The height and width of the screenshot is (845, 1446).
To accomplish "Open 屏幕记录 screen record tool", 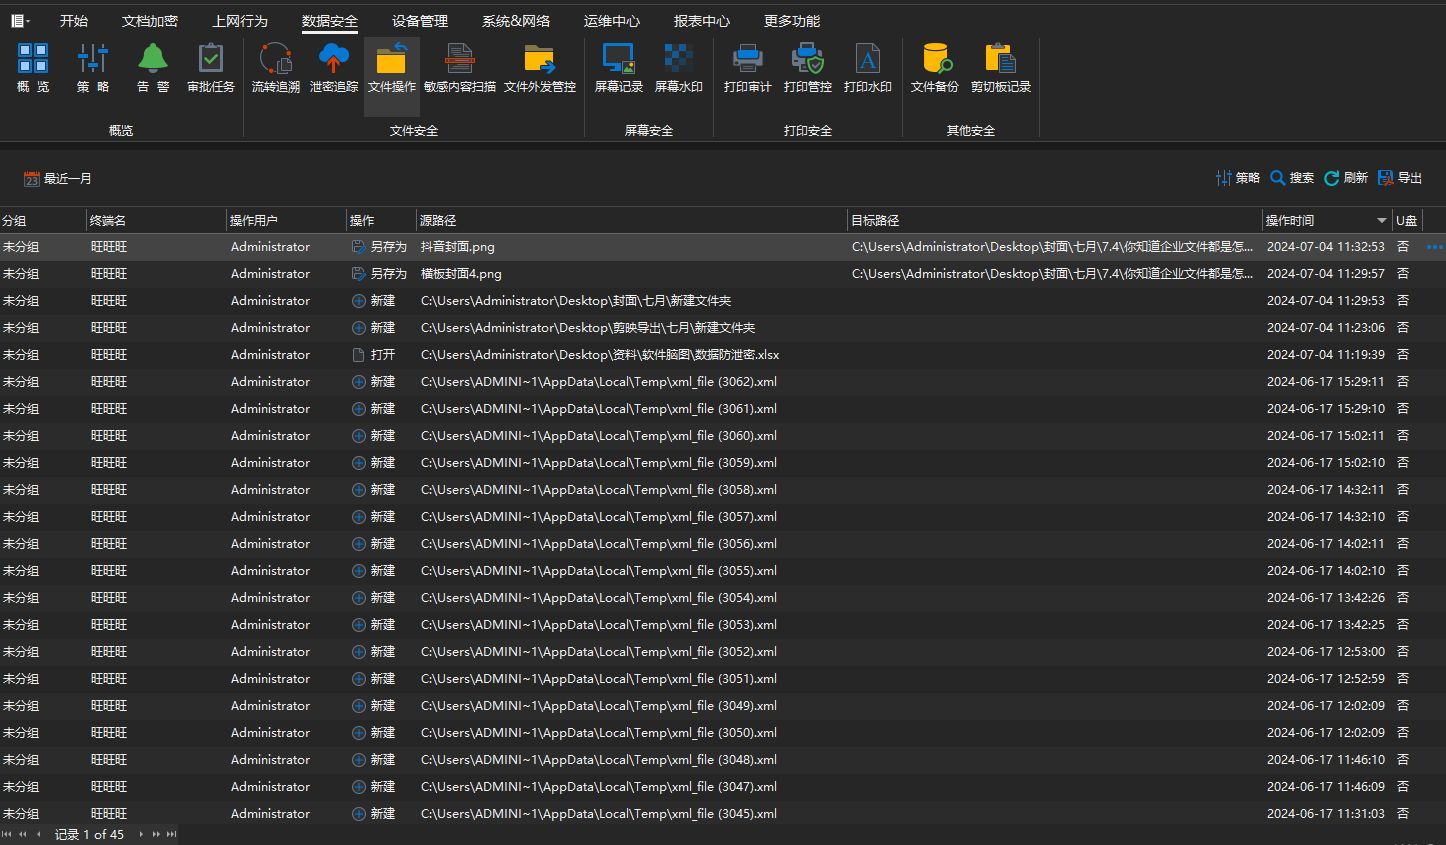I will click(x=619, y=68).
